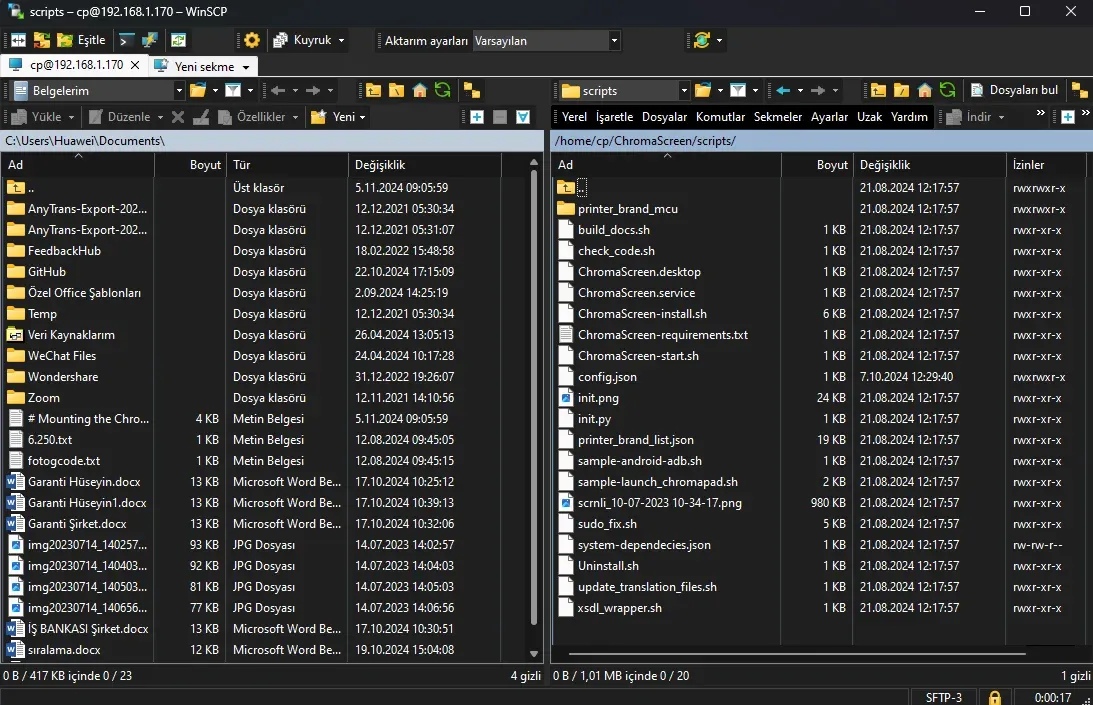Open the Yerel menu

coord(574,116)
